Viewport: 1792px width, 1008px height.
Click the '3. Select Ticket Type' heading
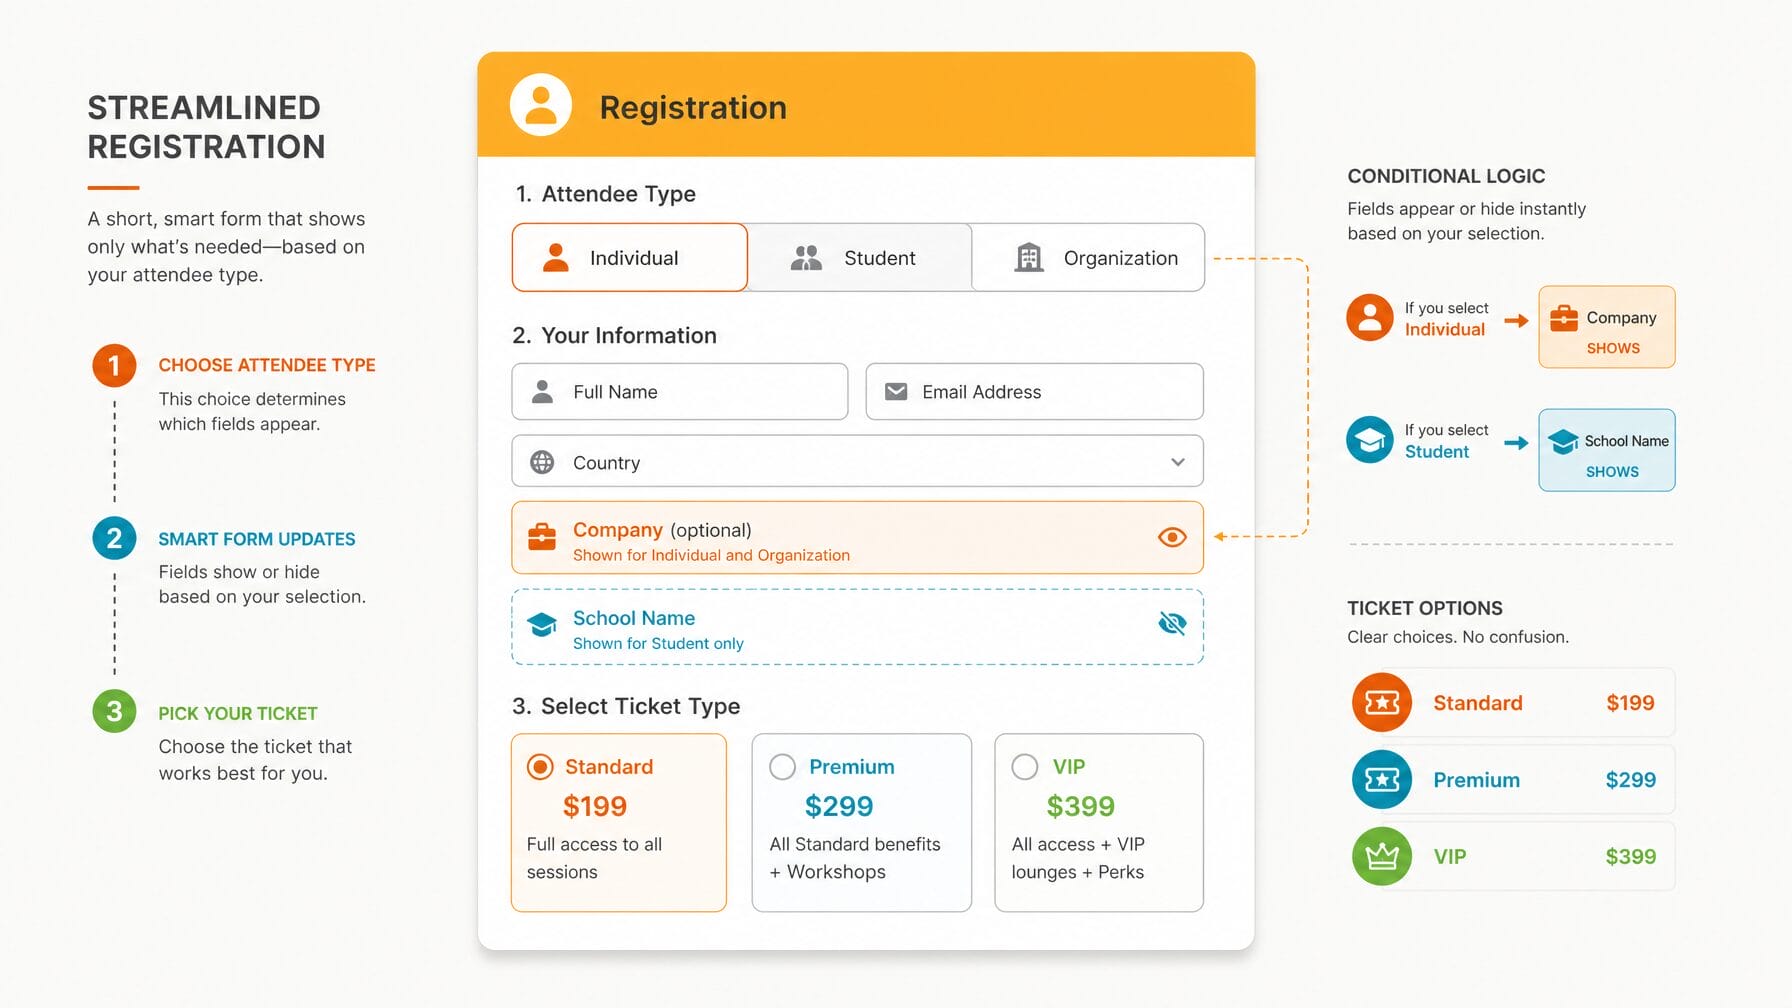pos(626,706)
